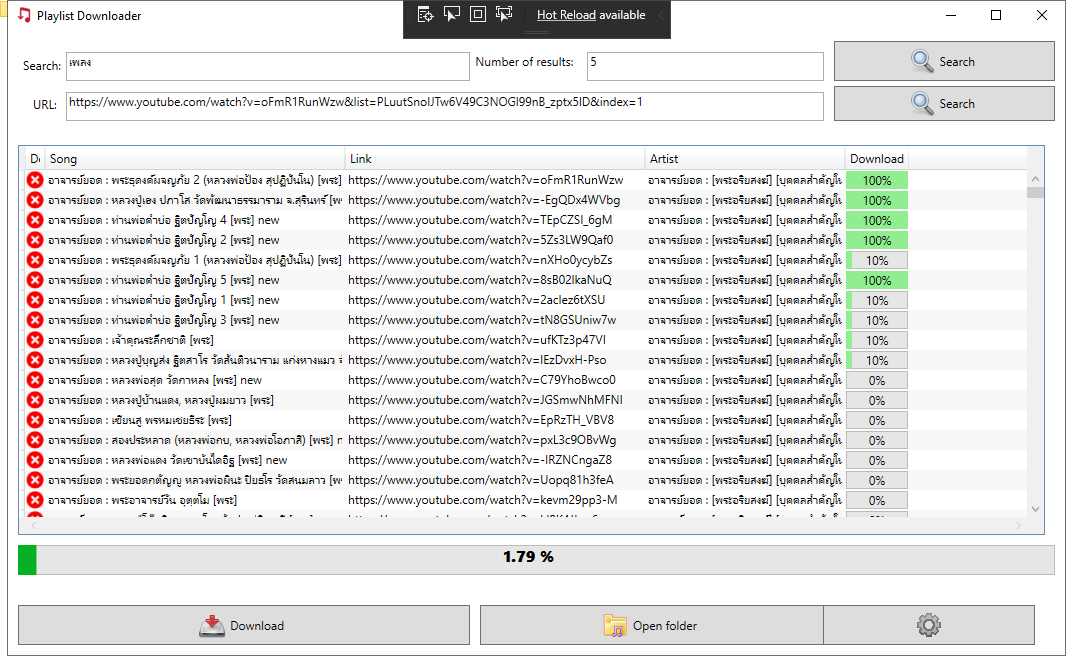Viewport: 1073px width, 663px height.
Task: Sort by Download column header
Action: [877, 159]
